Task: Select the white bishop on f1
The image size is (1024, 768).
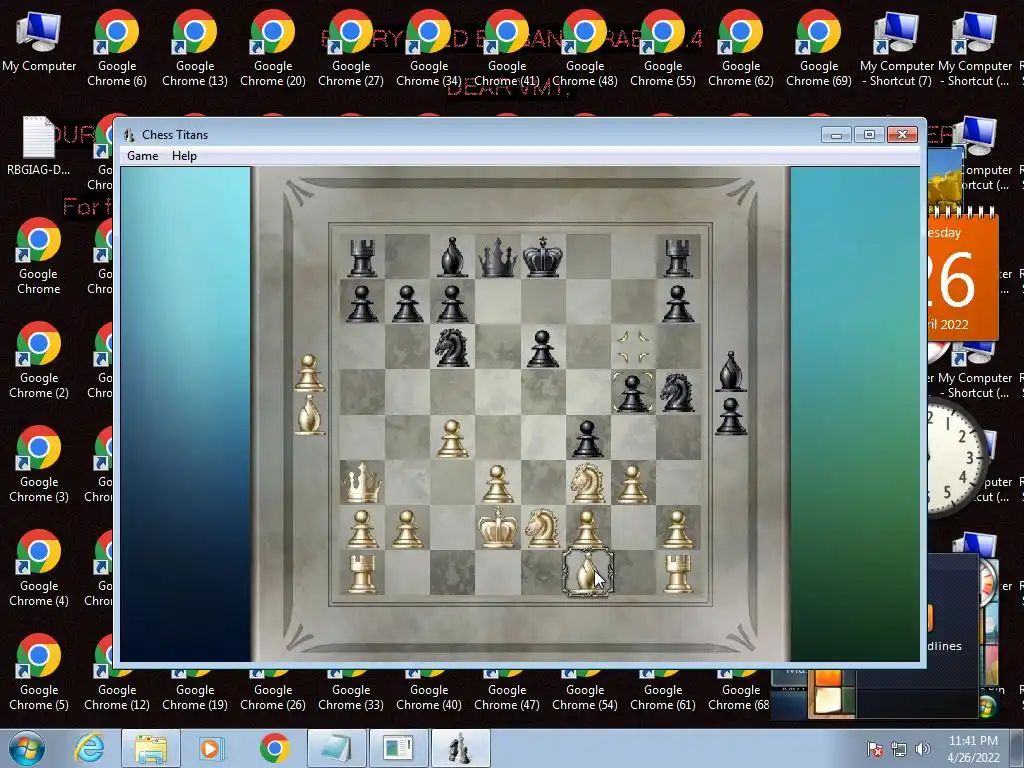Action: tap(588, 573)
